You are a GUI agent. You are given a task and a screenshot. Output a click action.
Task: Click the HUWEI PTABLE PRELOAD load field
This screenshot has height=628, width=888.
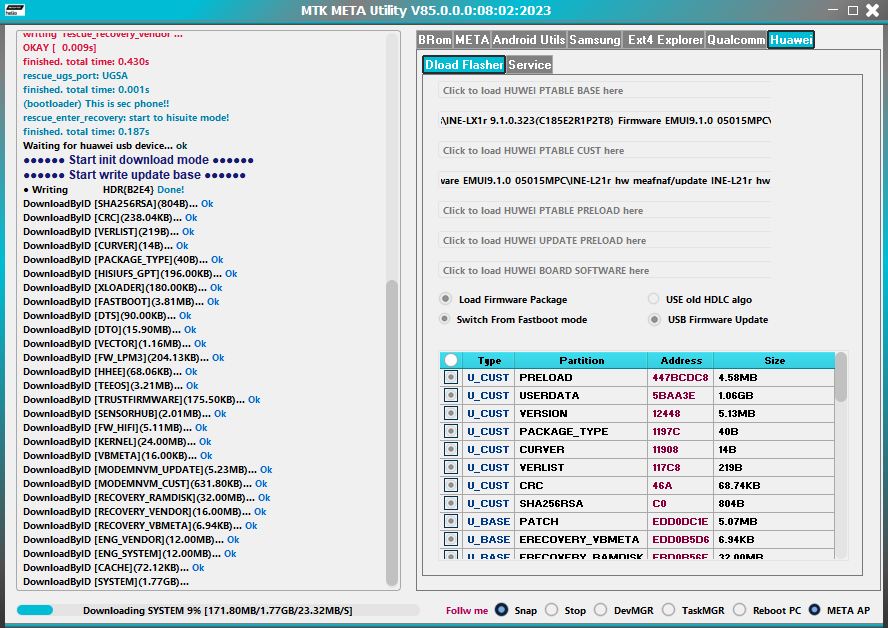(605, 211)
